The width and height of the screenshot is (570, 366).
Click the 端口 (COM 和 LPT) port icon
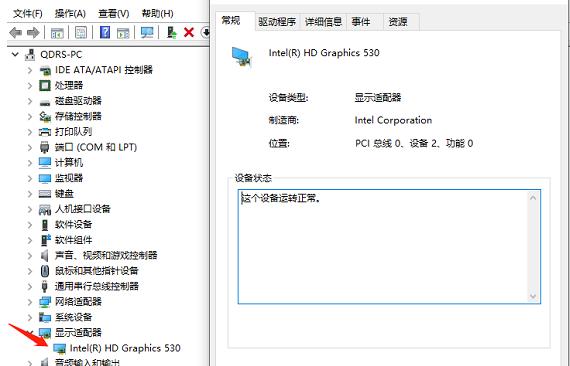pyautogui.click(x=45, y=147)
